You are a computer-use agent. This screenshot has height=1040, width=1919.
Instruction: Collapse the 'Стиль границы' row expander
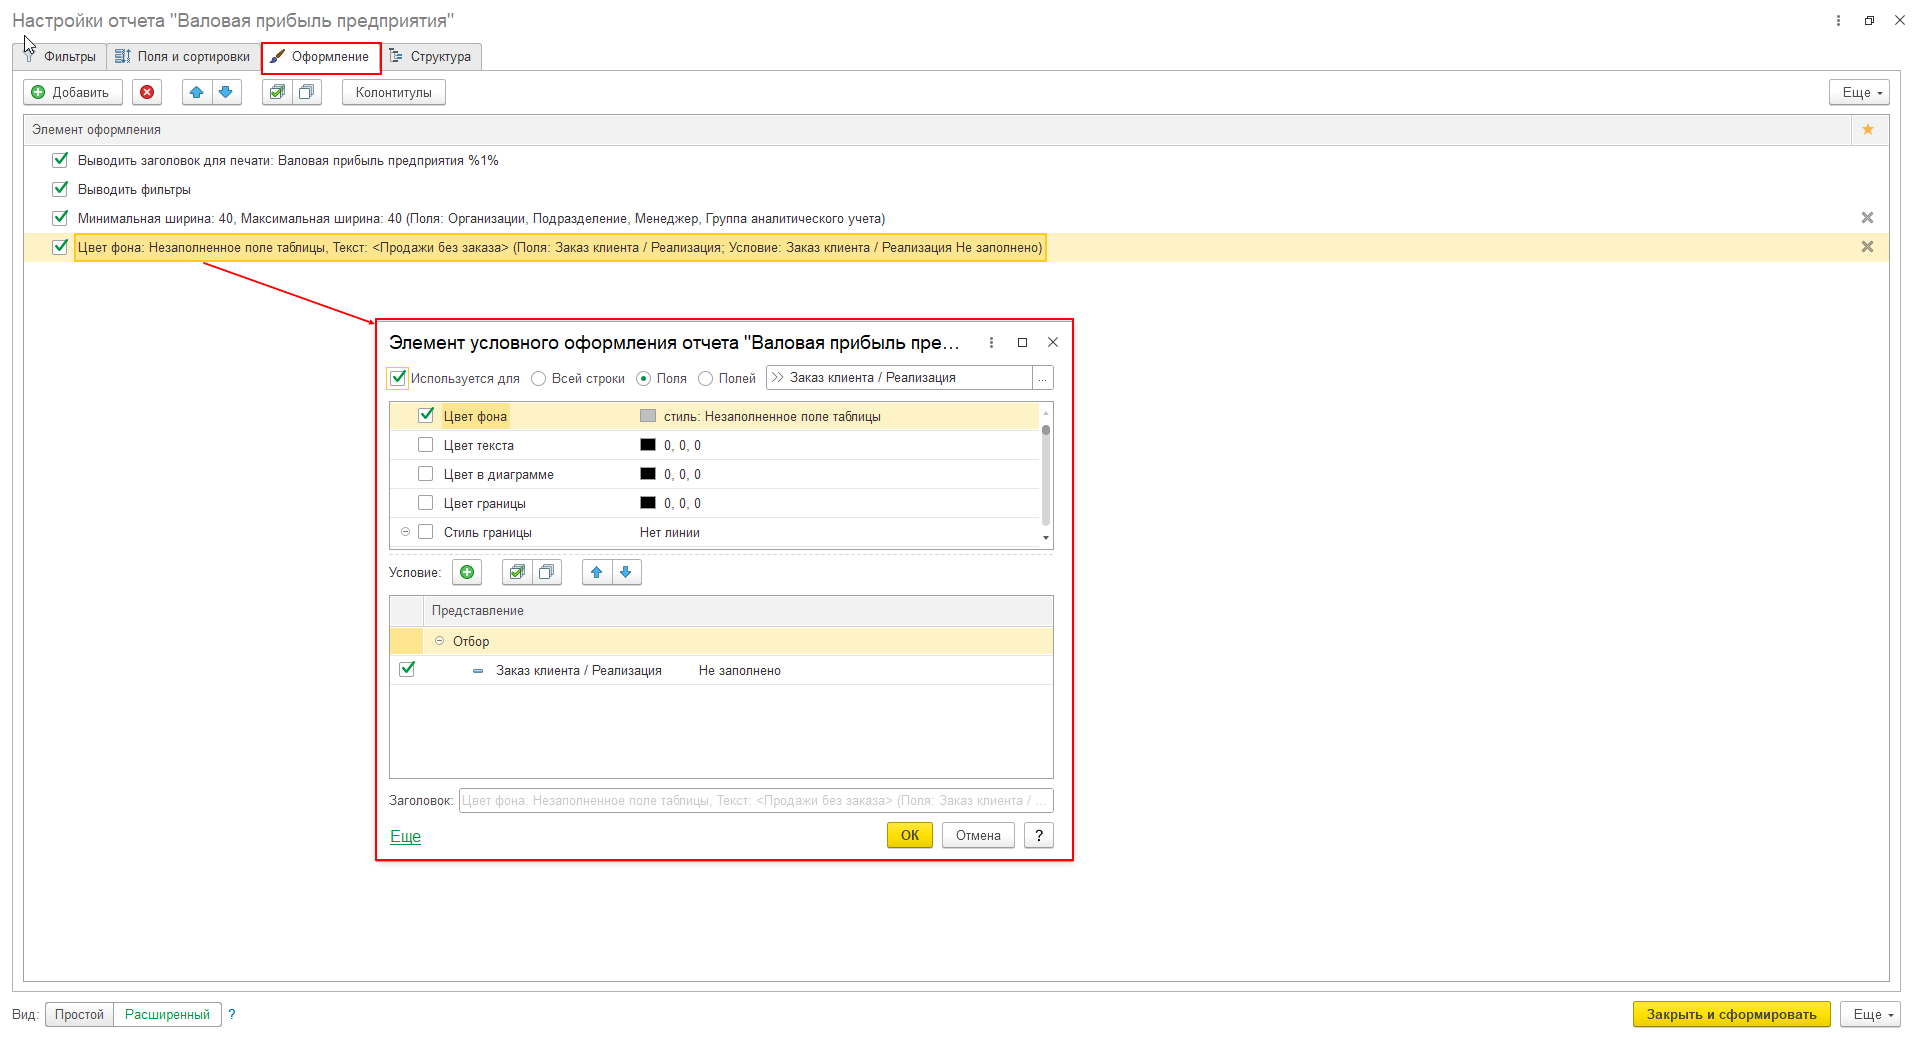click(x=405, y=532)
